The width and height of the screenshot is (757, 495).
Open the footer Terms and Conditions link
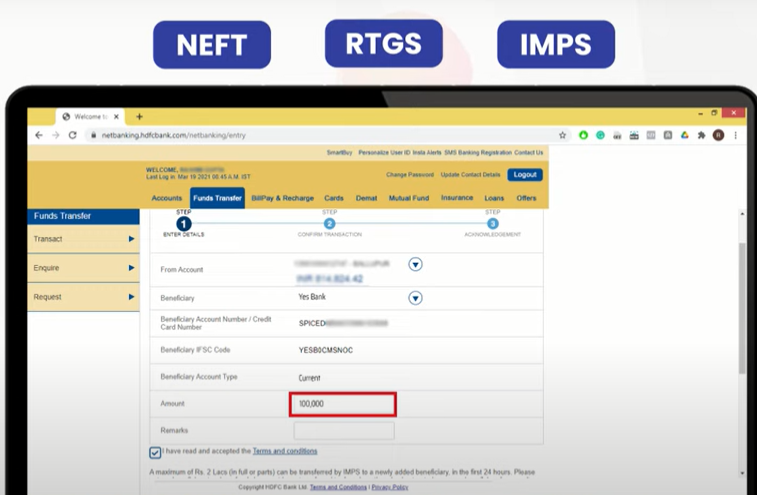click(x=338, y=487)
